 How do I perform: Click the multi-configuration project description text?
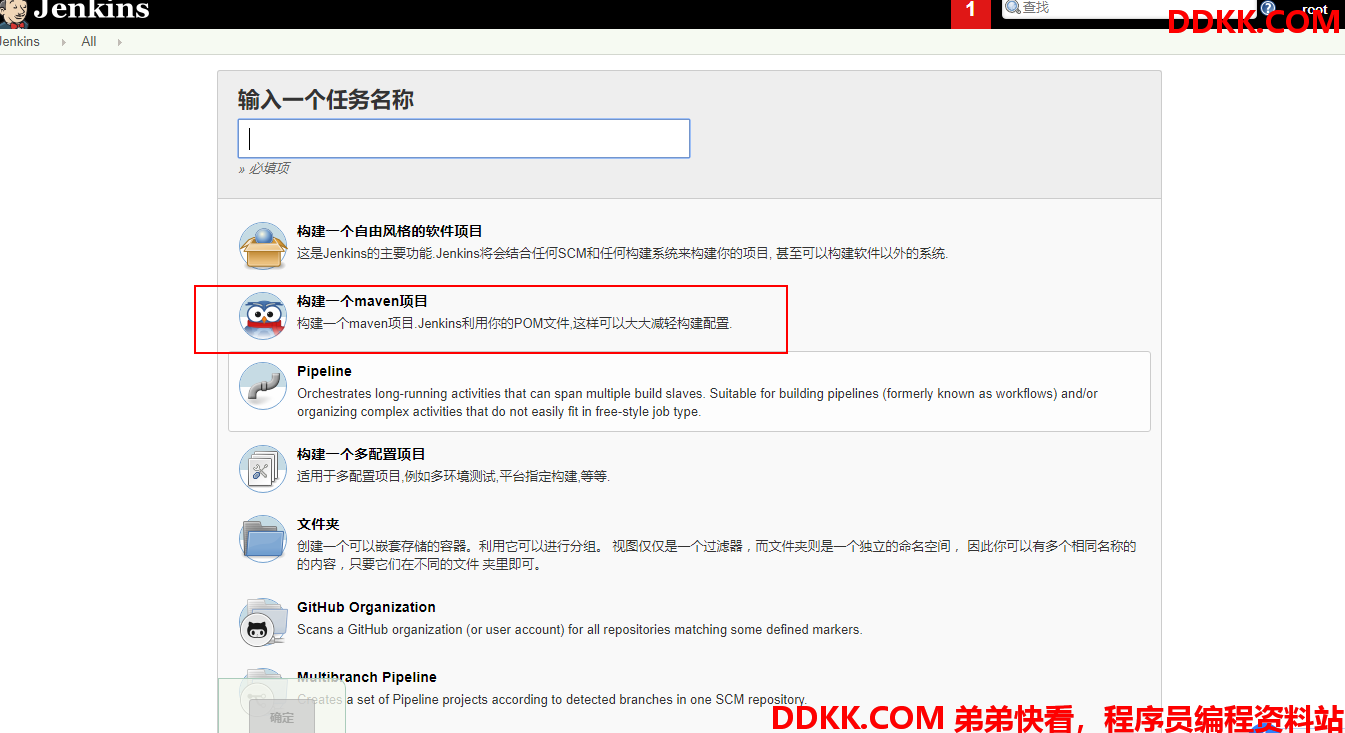point(453,476)
